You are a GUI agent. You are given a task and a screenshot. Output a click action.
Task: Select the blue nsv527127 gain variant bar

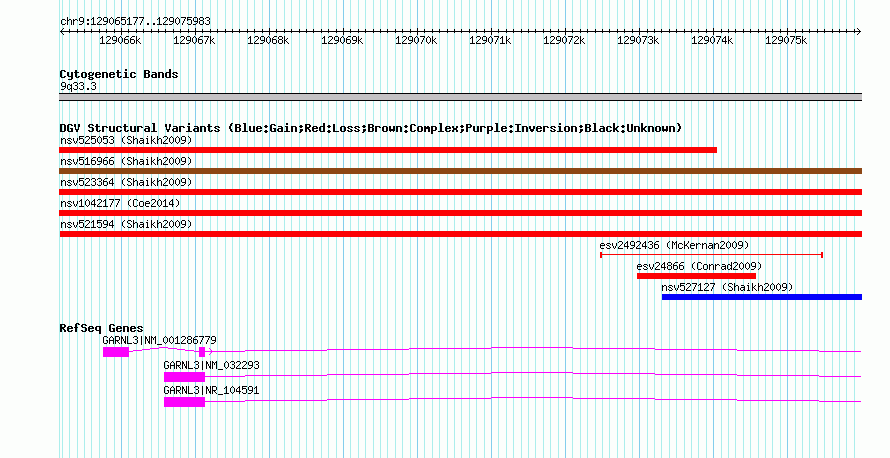point(762,297)
